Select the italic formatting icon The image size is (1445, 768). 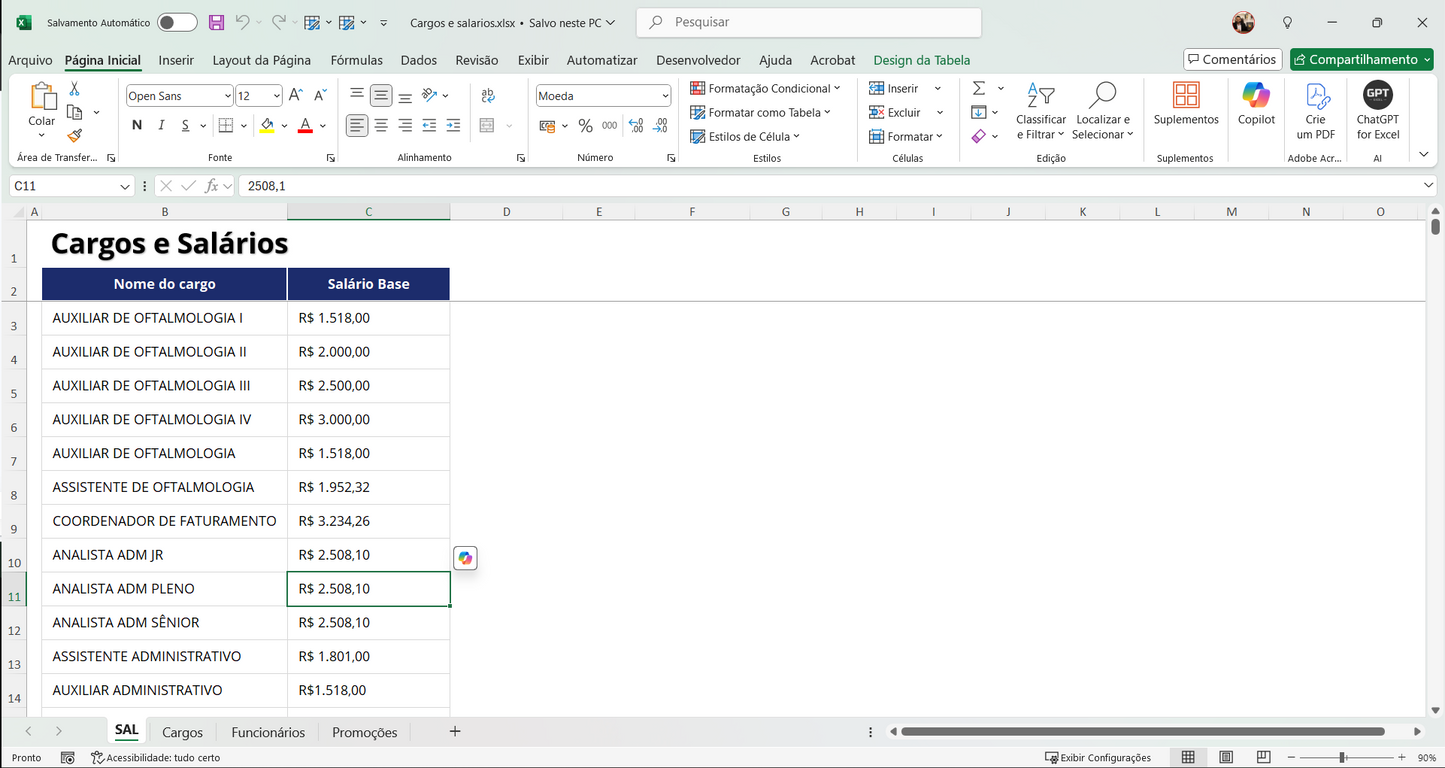(160, 125)
